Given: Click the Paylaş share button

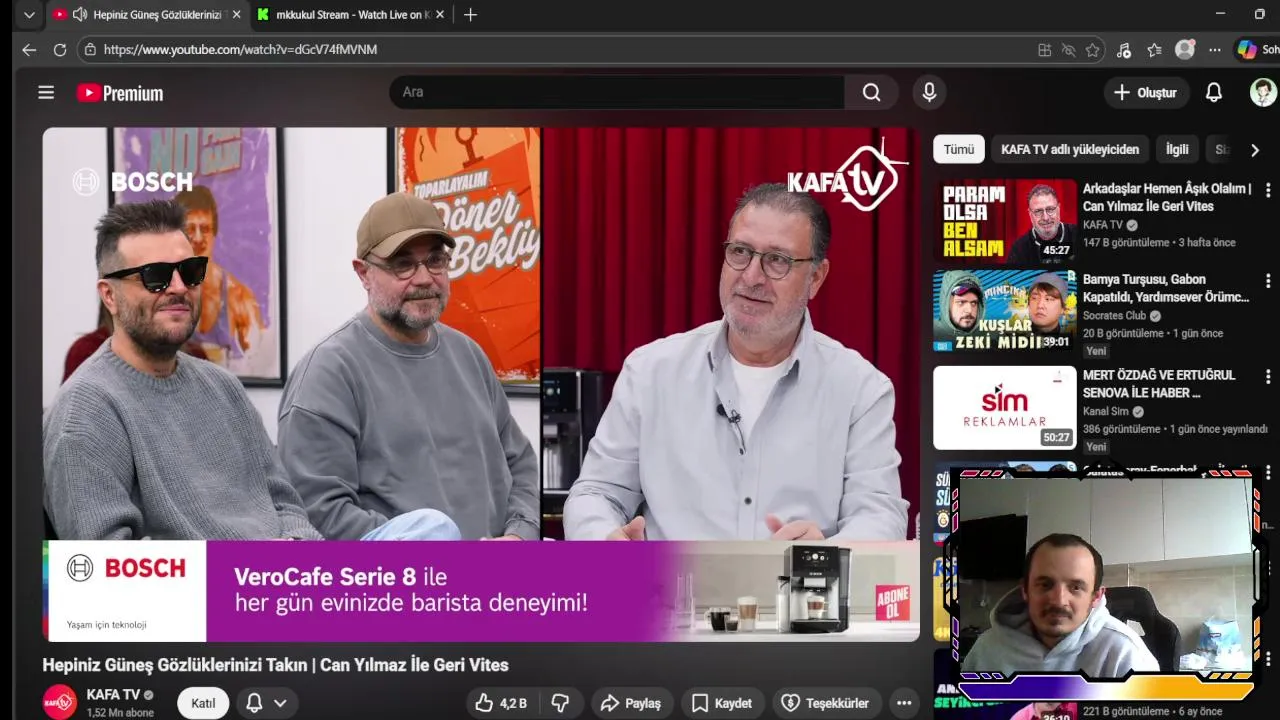Looking at the screenshot, I should coord(630,703).
